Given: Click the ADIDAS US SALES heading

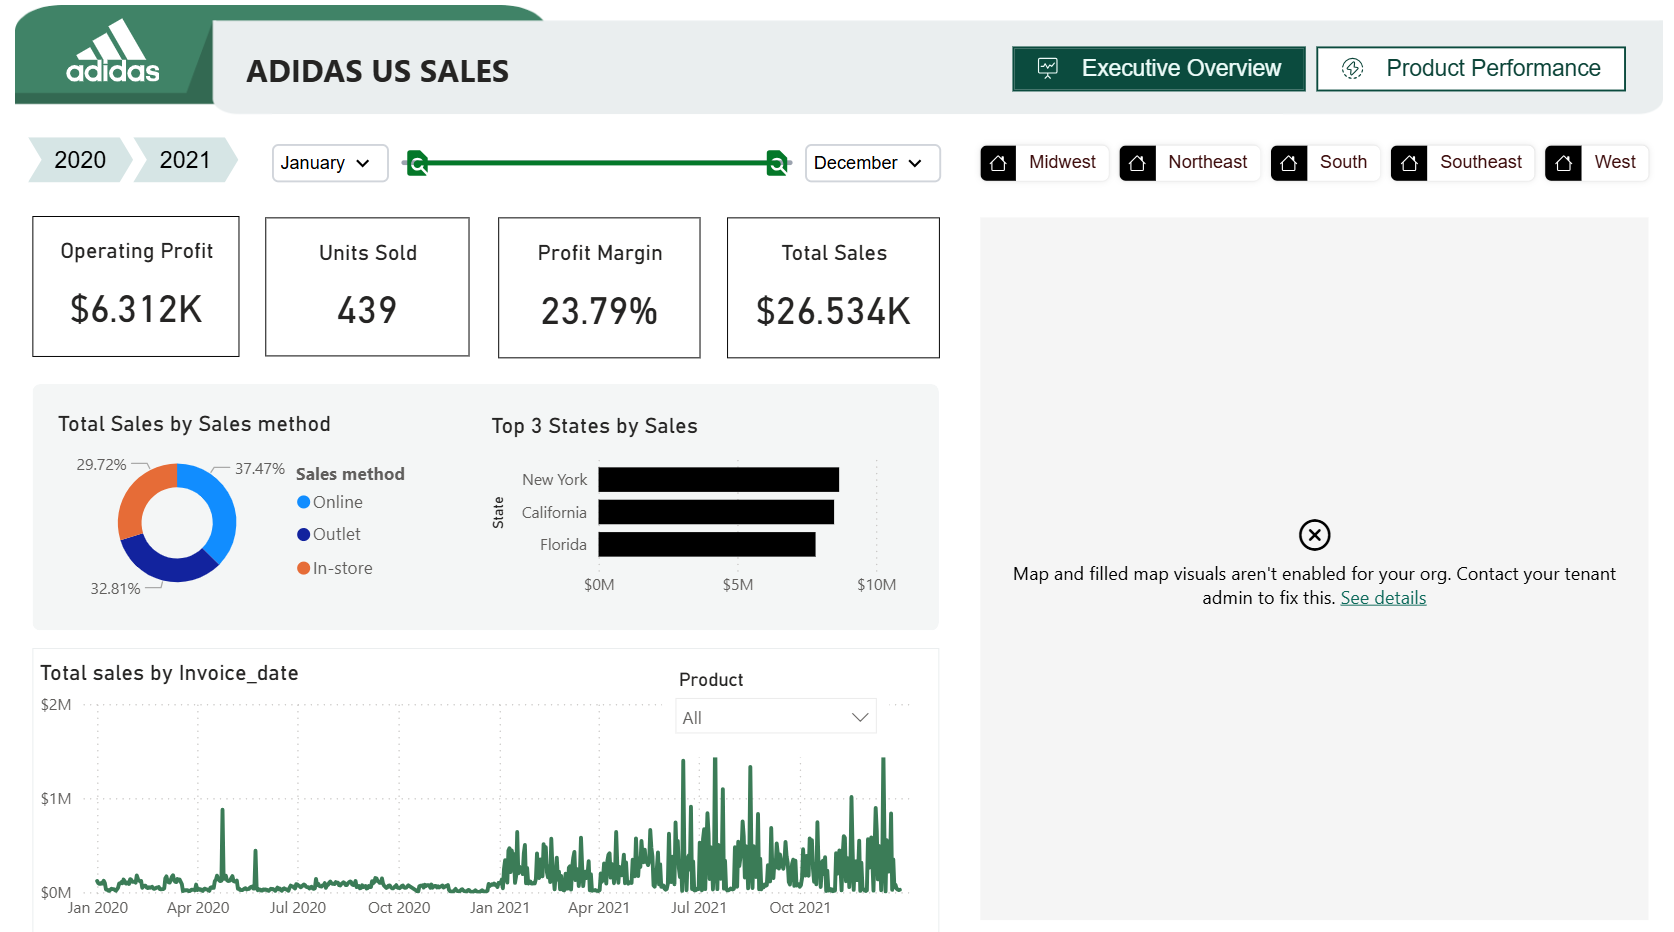Looking at the screenshot, I should coord(377,71).
